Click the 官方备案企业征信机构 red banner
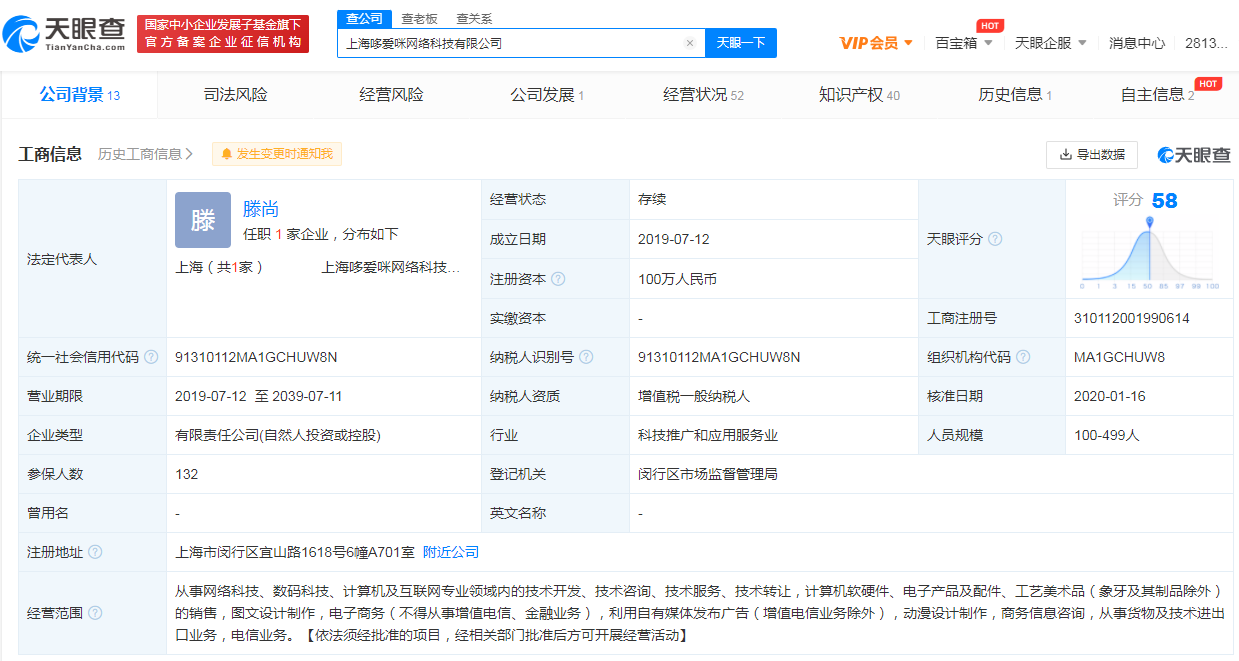This screenshot has height=661, width=1239. click(223, 34)
